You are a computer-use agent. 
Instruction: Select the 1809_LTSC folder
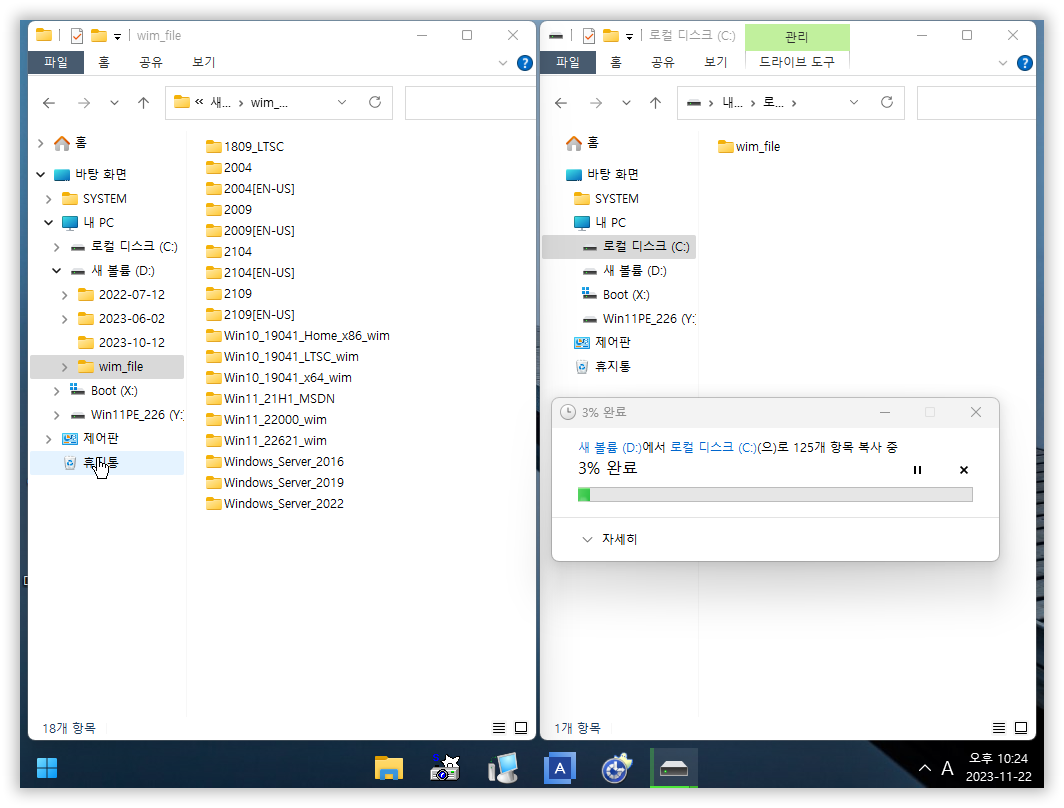(245, 147)
